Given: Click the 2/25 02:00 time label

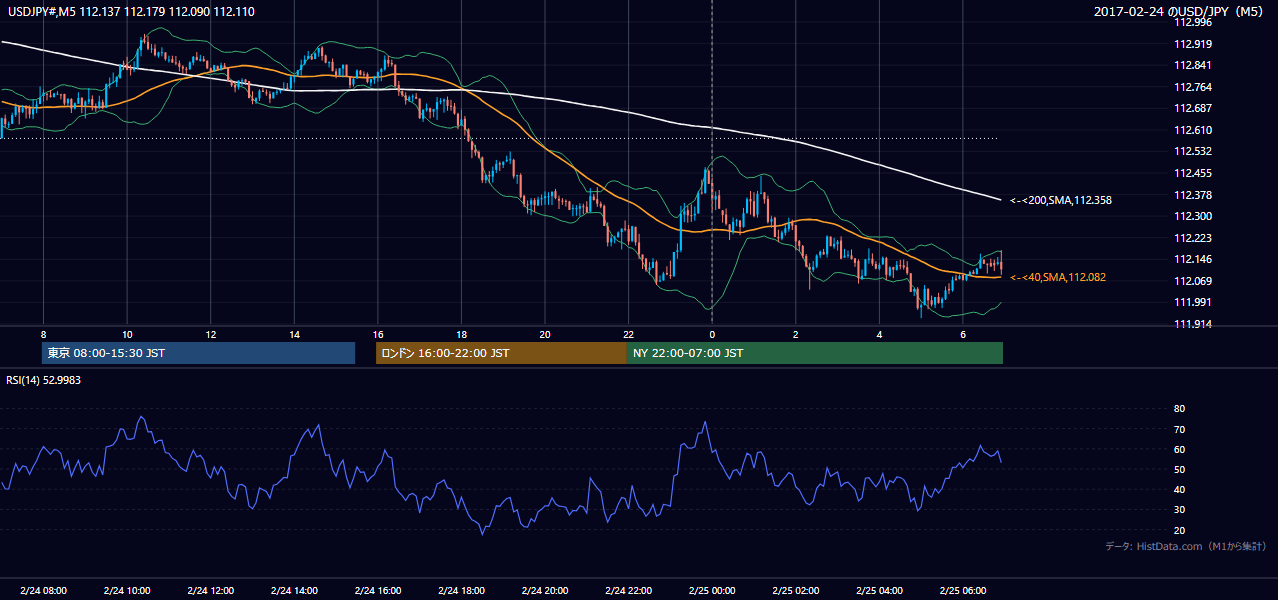Looking at the screenshot, I should coord(795,590).
